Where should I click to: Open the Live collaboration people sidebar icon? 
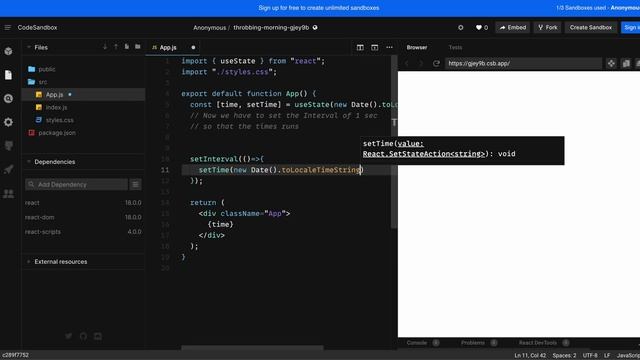coord(8,193)
